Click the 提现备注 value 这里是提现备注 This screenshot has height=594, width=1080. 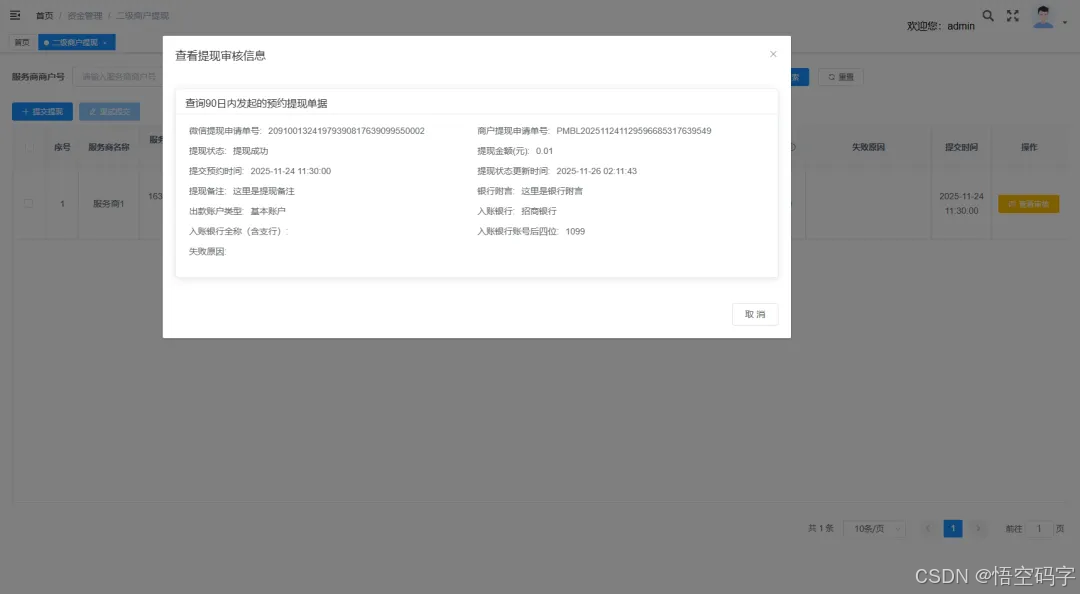(x=263, y=191)
